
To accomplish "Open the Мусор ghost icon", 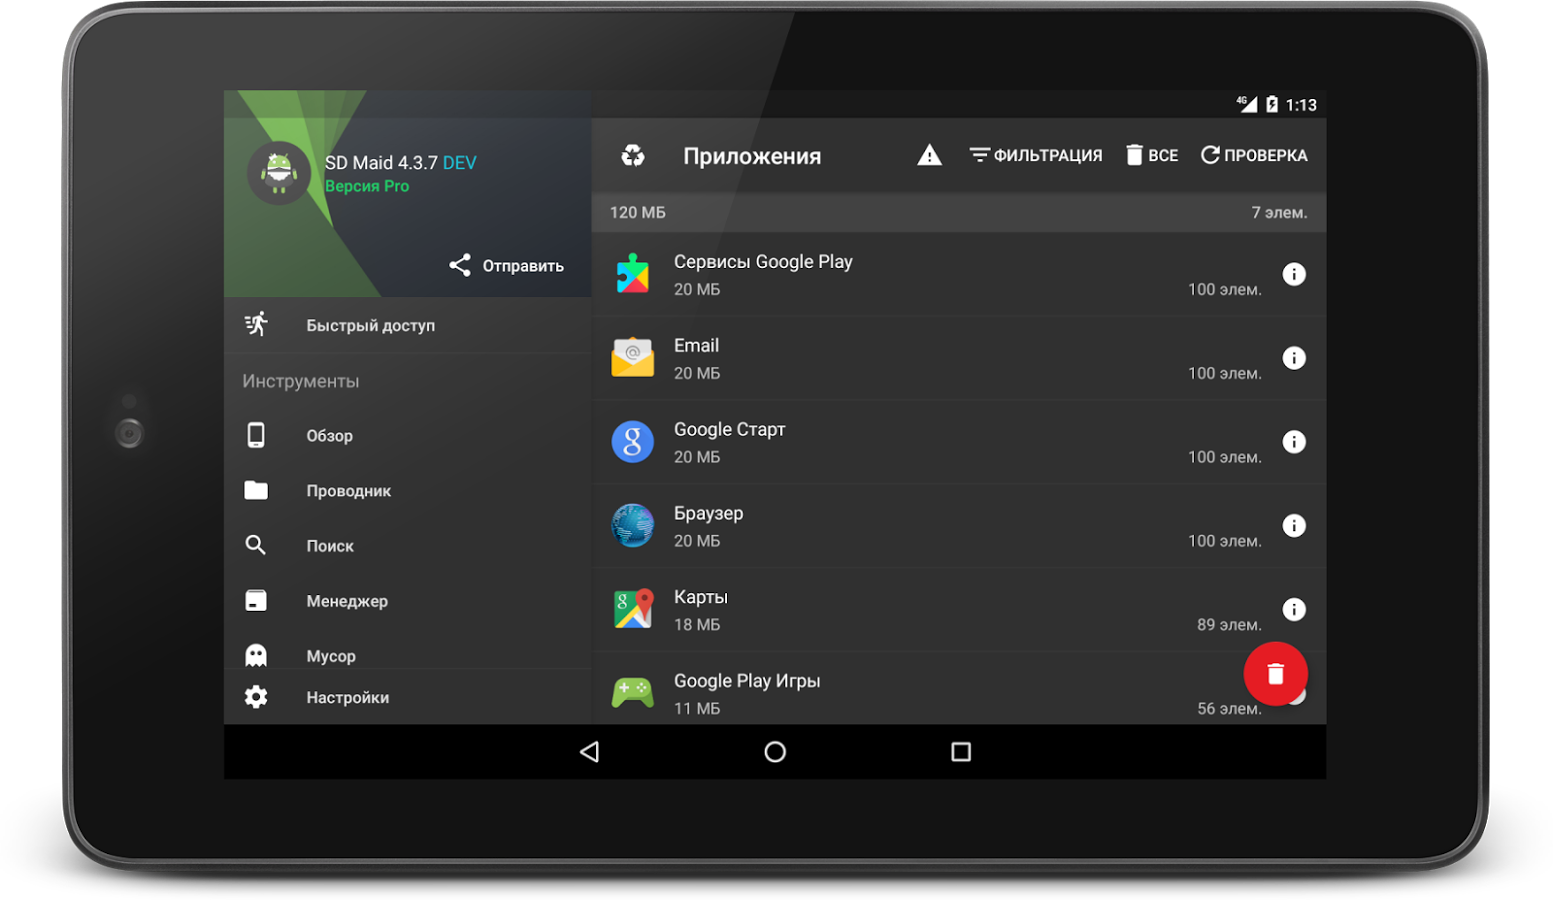I will (256, 655).
